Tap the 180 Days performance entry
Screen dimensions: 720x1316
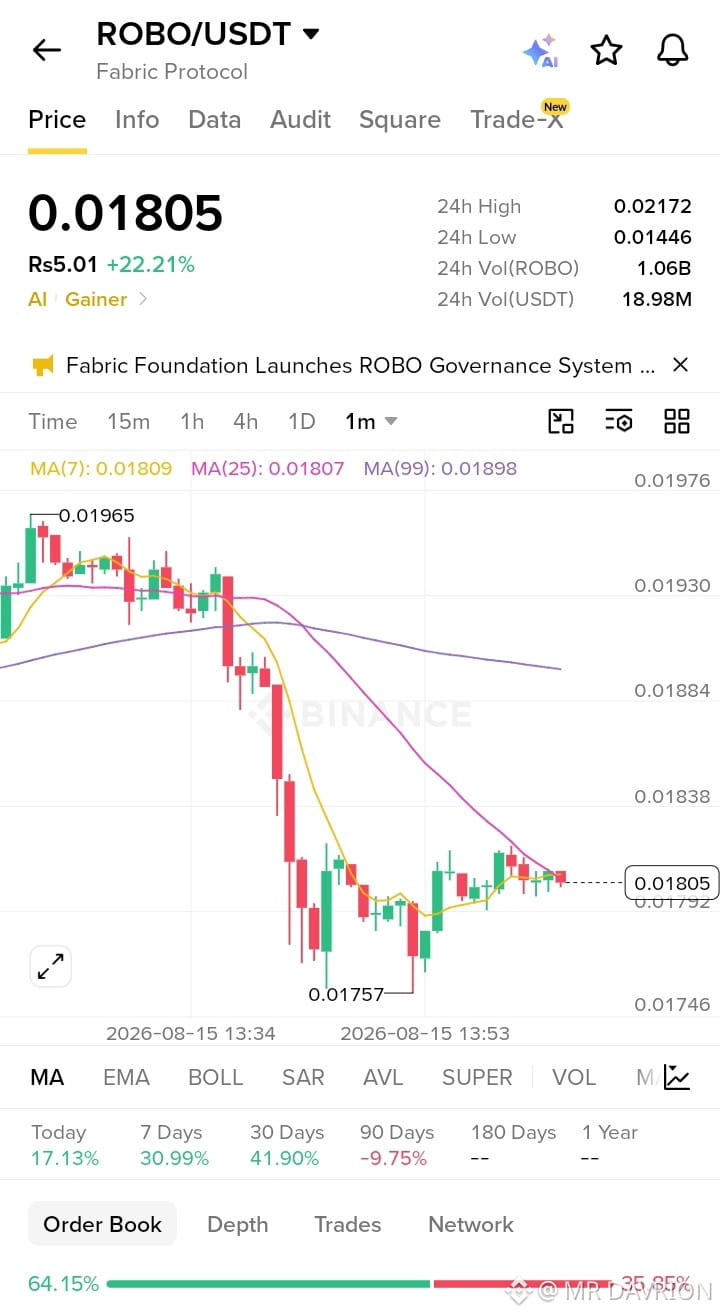tap(513, 1145)
